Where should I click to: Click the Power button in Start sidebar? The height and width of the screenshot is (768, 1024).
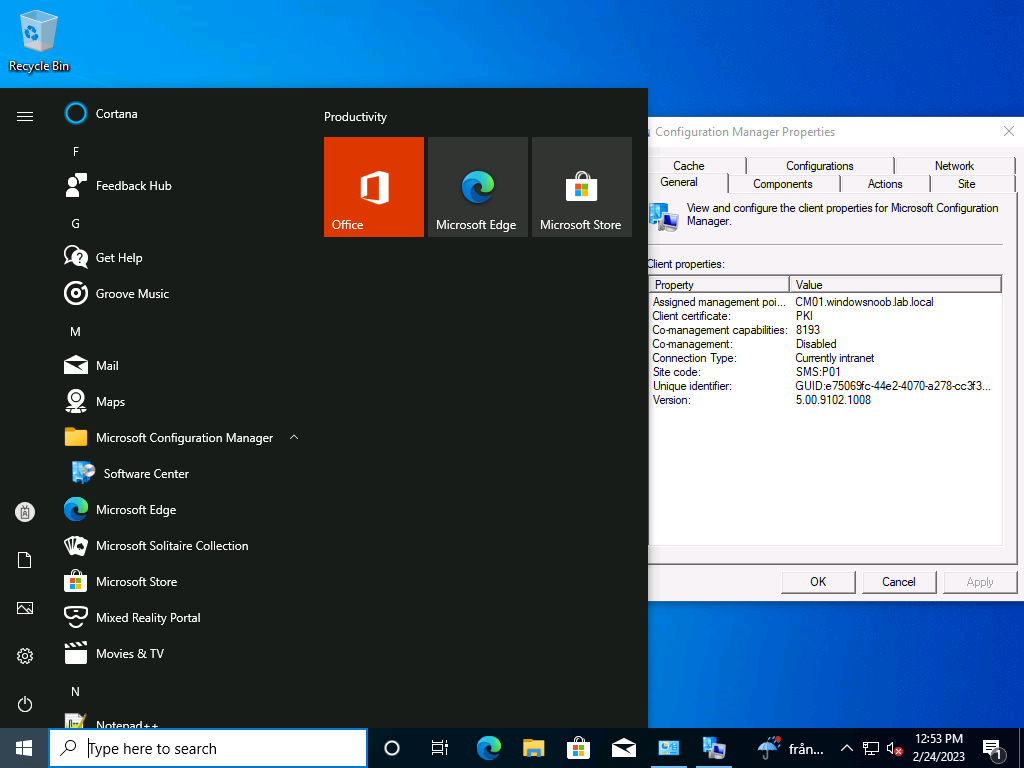coord(25,704)
